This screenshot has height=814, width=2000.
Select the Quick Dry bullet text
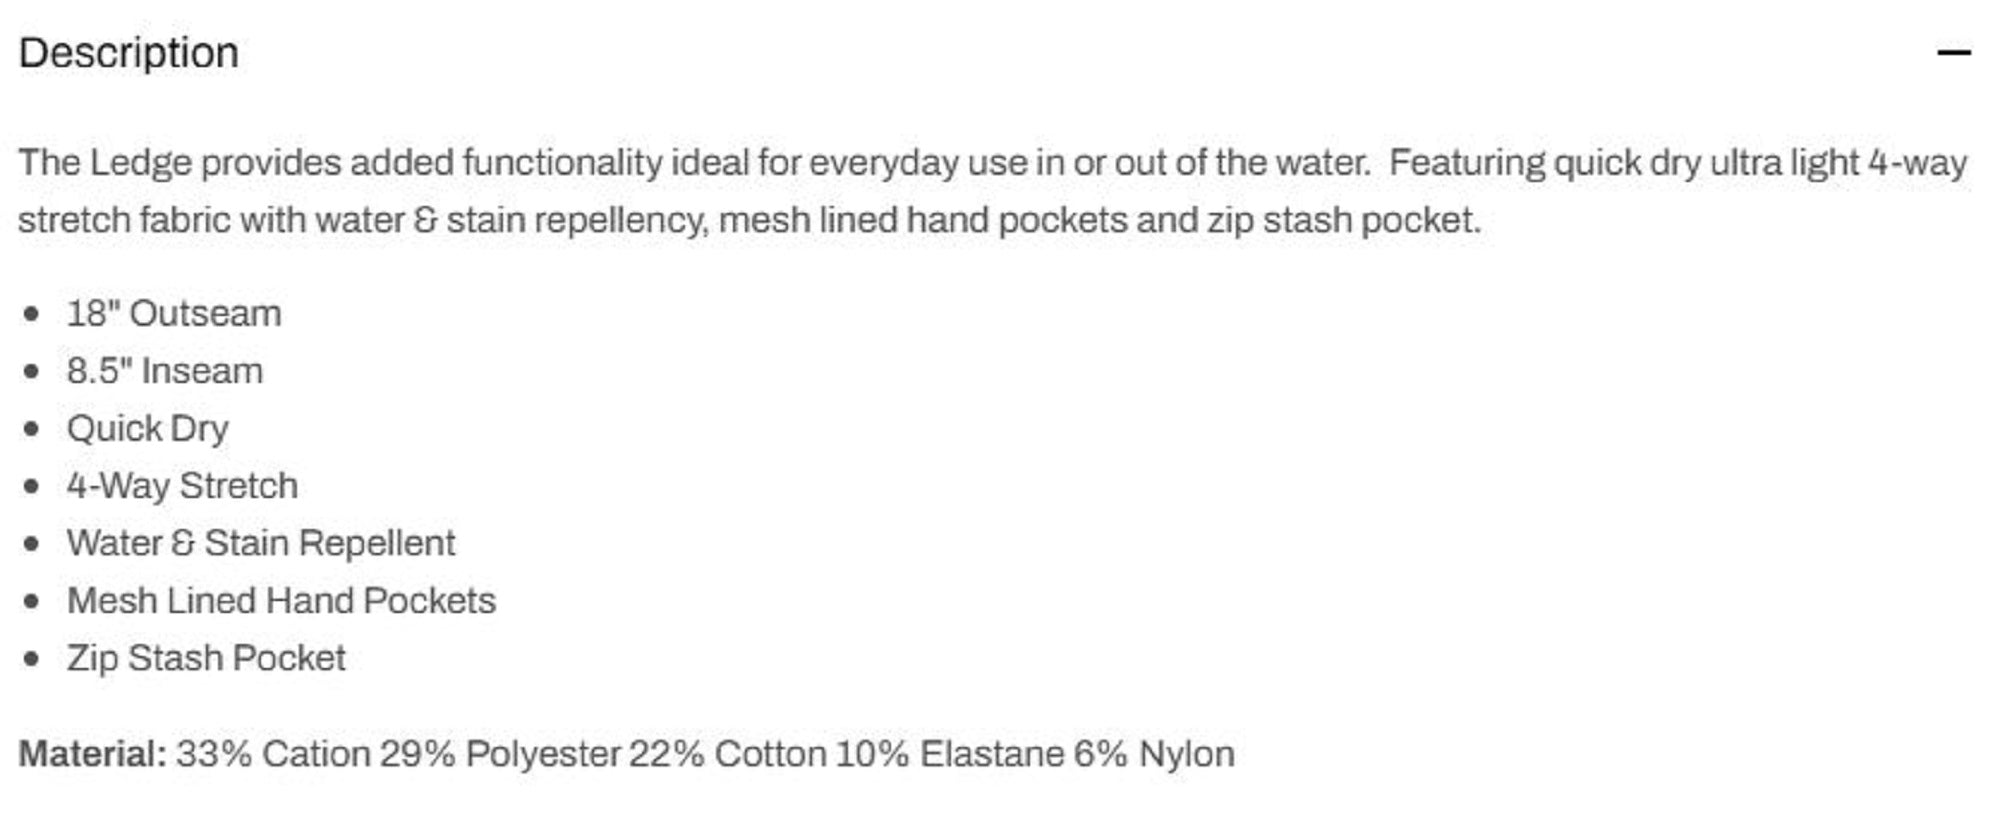[148, 429]
